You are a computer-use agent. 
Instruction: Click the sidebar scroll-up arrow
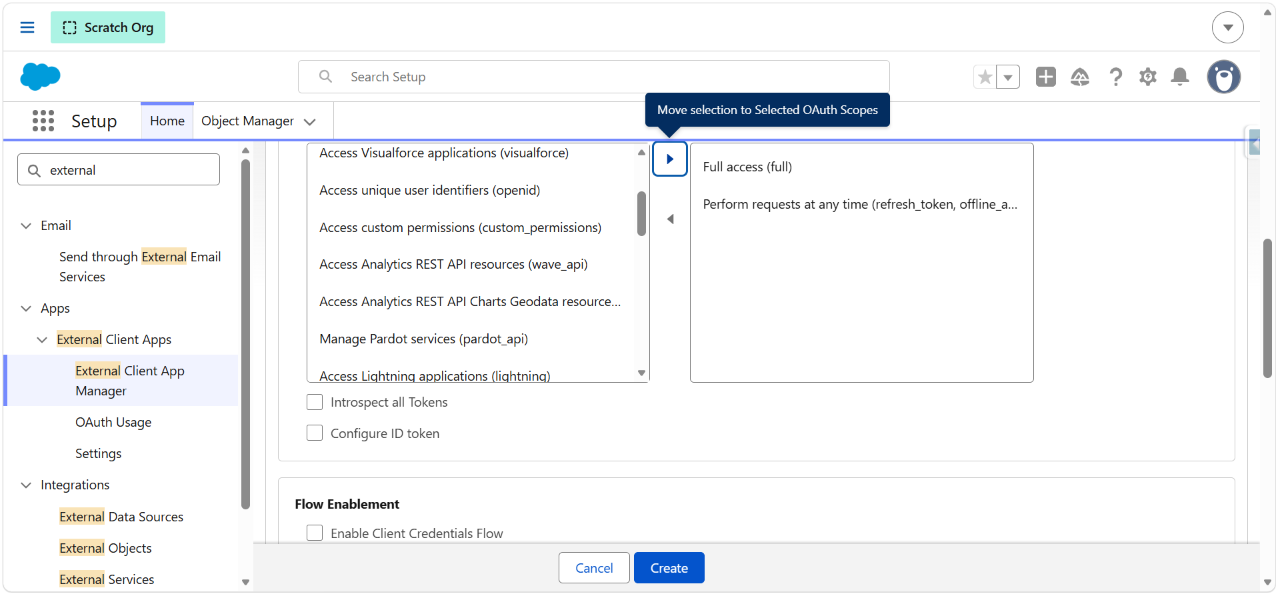point(246,152)
